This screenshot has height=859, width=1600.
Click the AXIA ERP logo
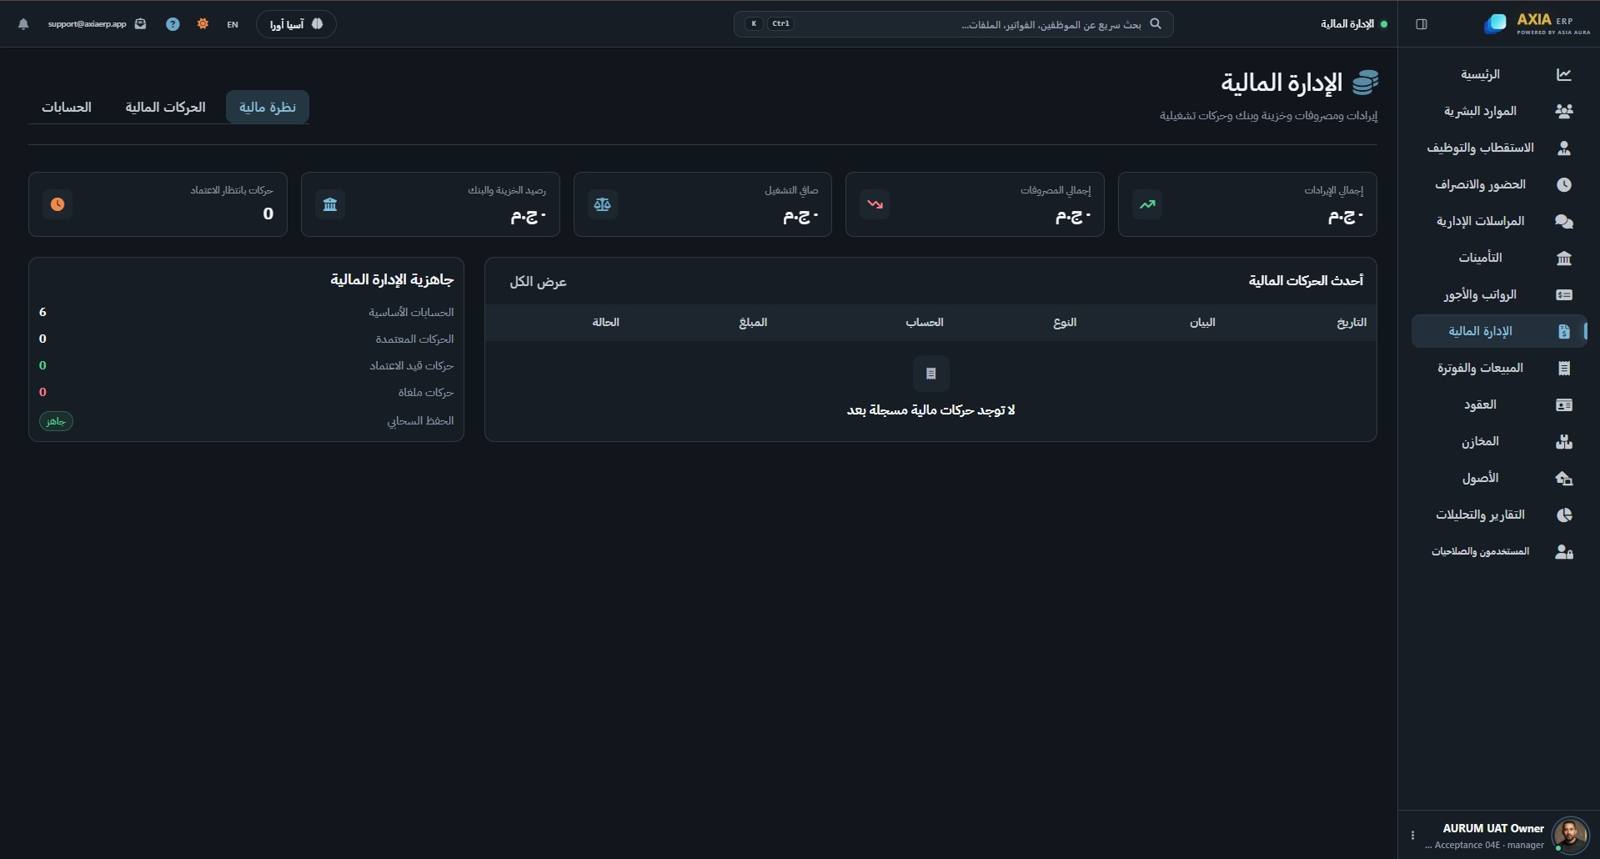pyautogui.click(x=1537, y=24)
